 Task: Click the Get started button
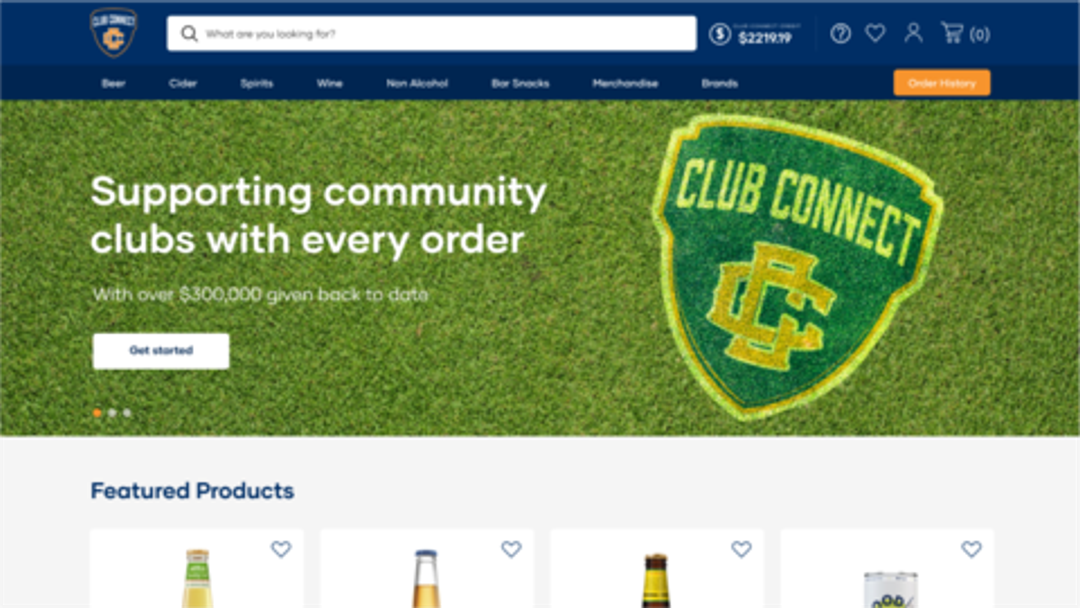(161, 350)
